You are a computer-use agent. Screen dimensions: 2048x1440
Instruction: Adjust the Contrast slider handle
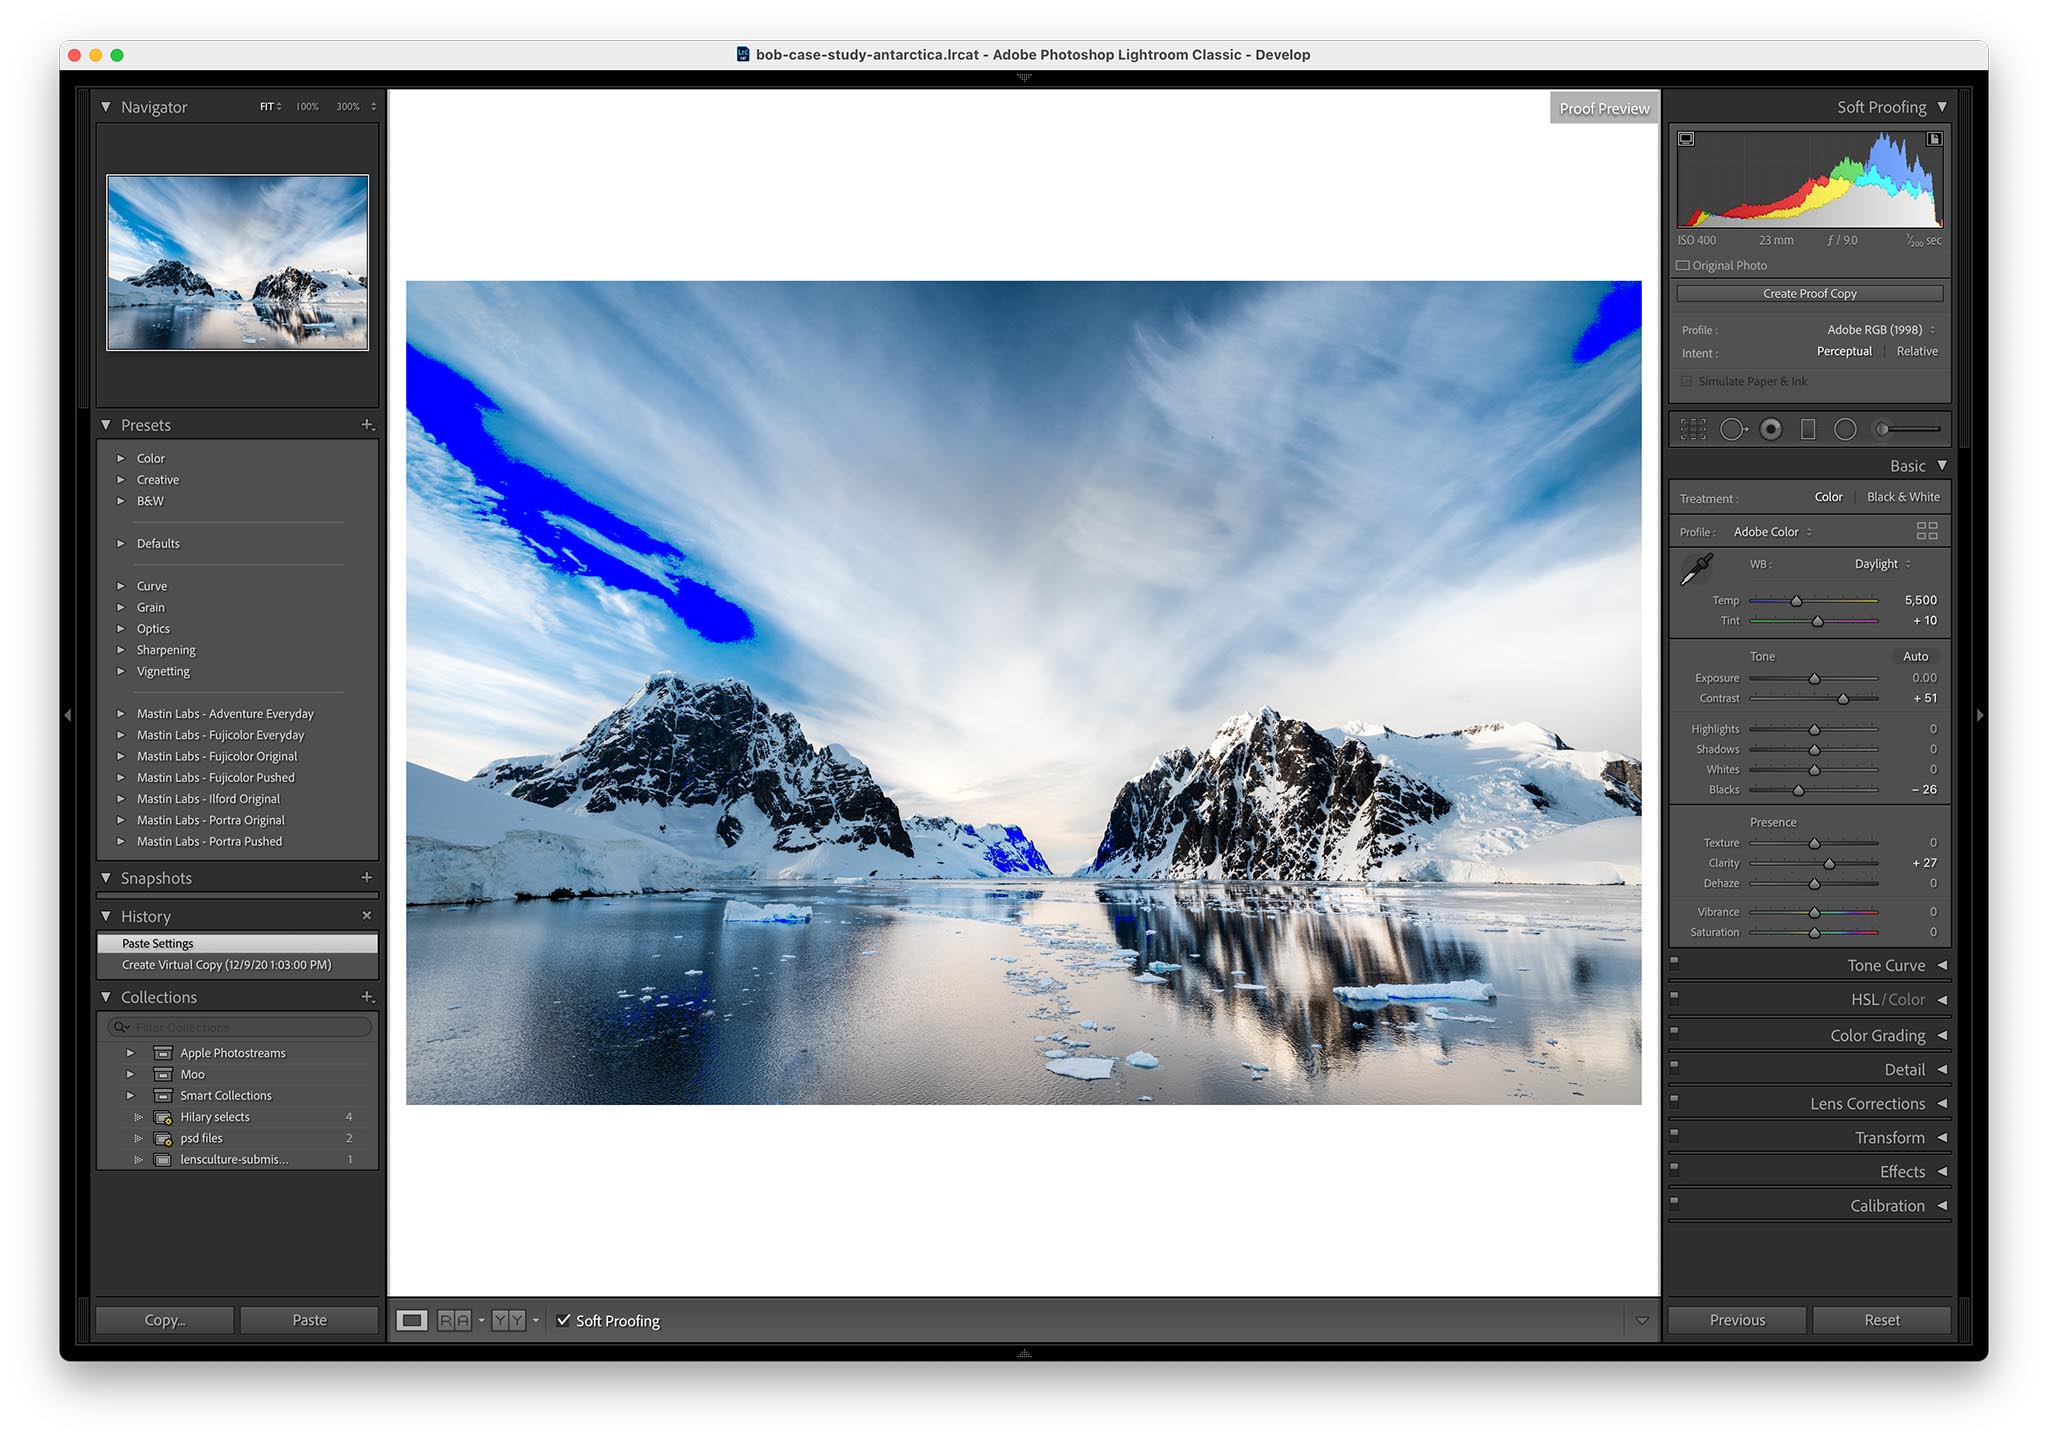1843,699
